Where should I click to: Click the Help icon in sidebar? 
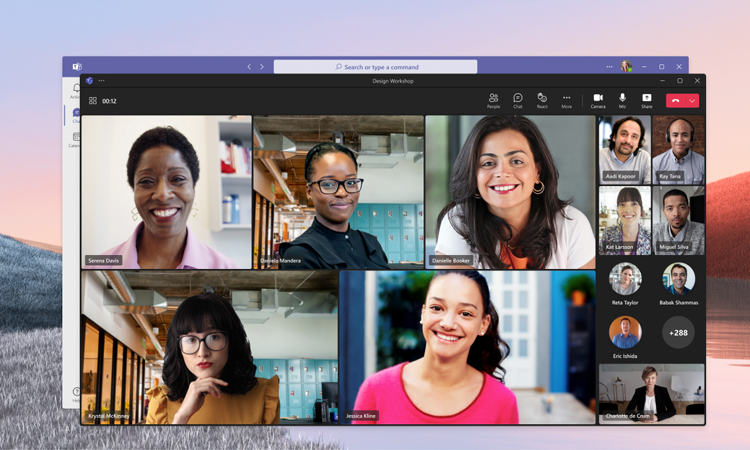point(76,393)
